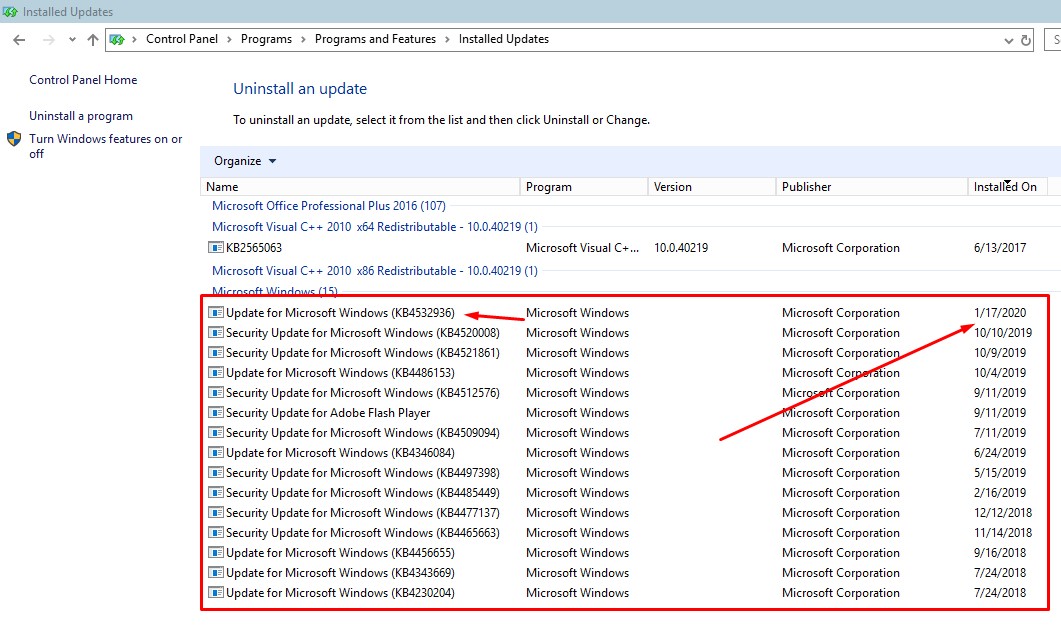Viewport: 1061px width, 628px height.
Task: Click the shield icon beside Windows features
Action: coord(14,139)
